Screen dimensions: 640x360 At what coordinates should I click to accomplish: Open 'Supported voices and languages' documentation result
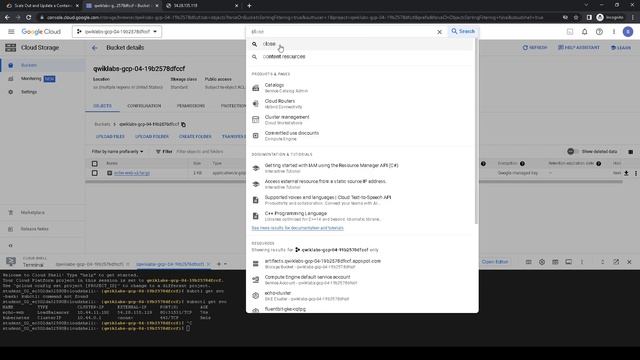point(360,200)
